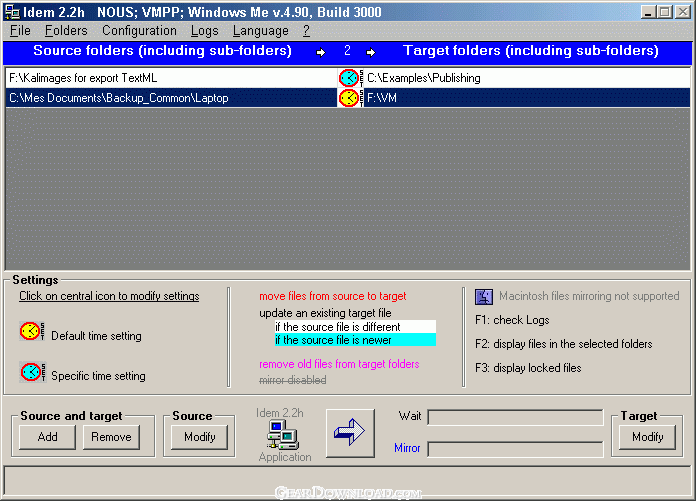Click Add under Source and target
The image size is (696, 501).
click(47, 437)
